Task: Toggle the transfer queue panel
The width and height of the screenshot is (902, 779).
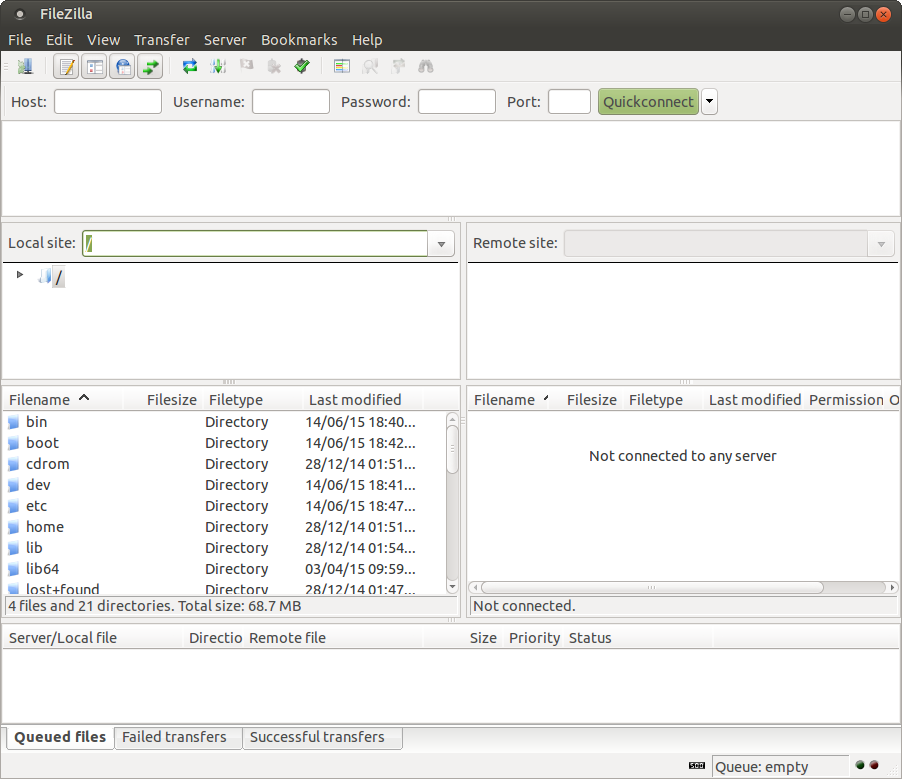Action: 151,66
